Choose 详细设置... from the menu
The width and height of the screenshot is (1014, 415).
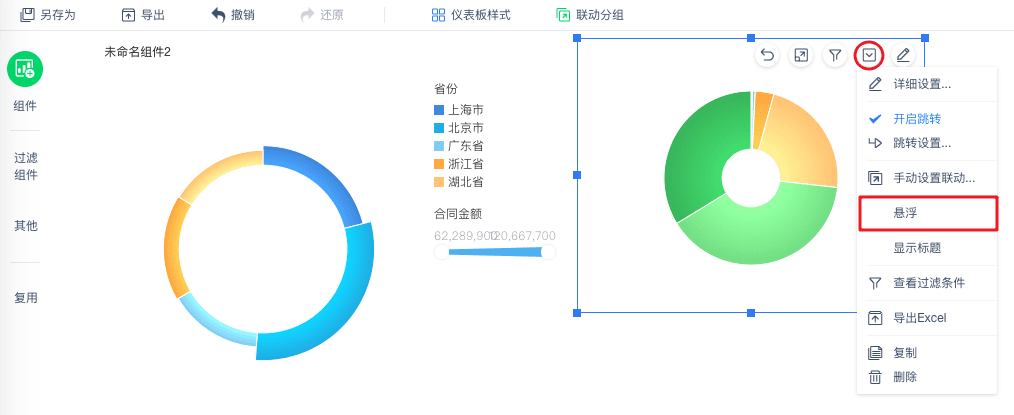click(x=926, y=84)
